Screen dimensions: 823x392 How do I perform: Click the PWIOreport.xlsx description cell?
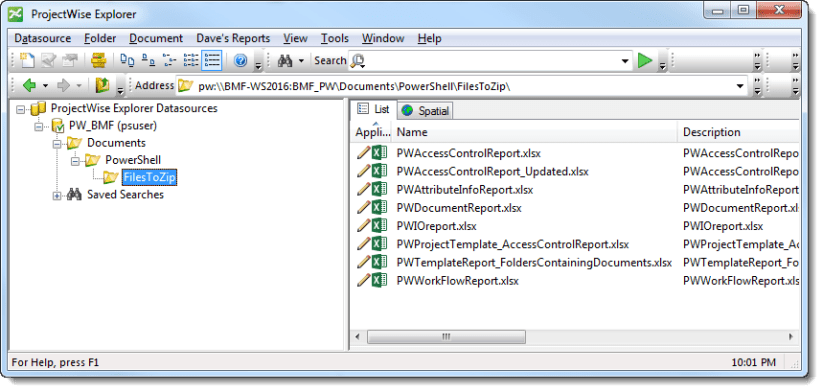click(x=723, y=226)
